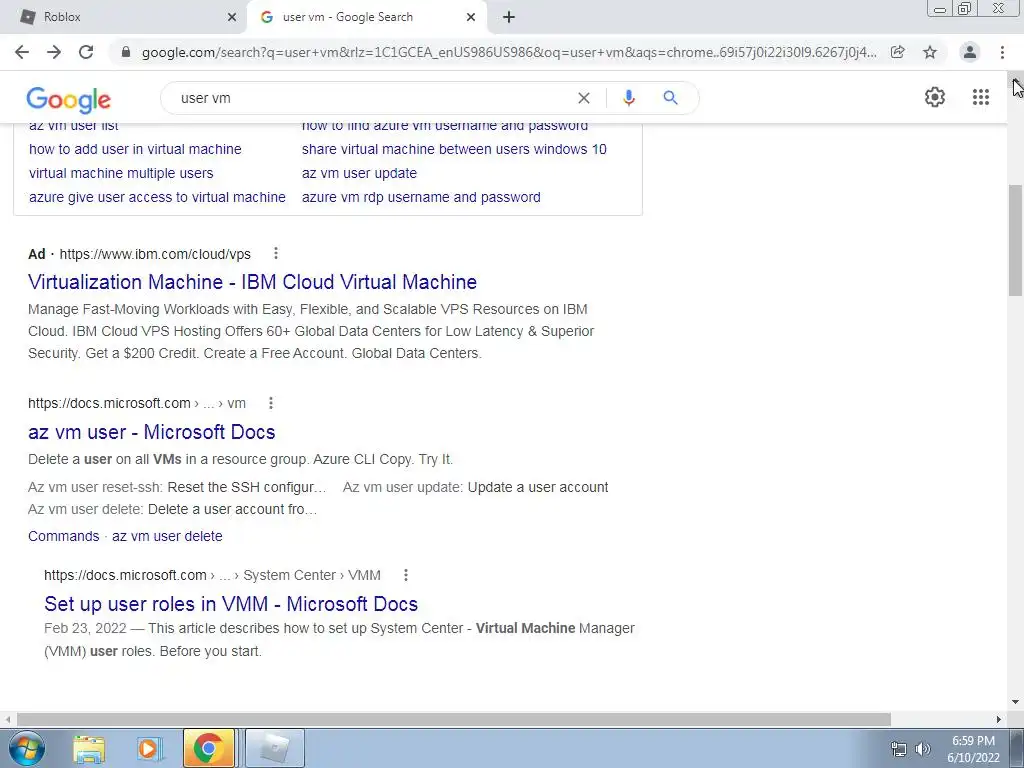Open 'Set up user roles in VMM' result
This screenshot has height=768, width=1024.
click(231, 603)
